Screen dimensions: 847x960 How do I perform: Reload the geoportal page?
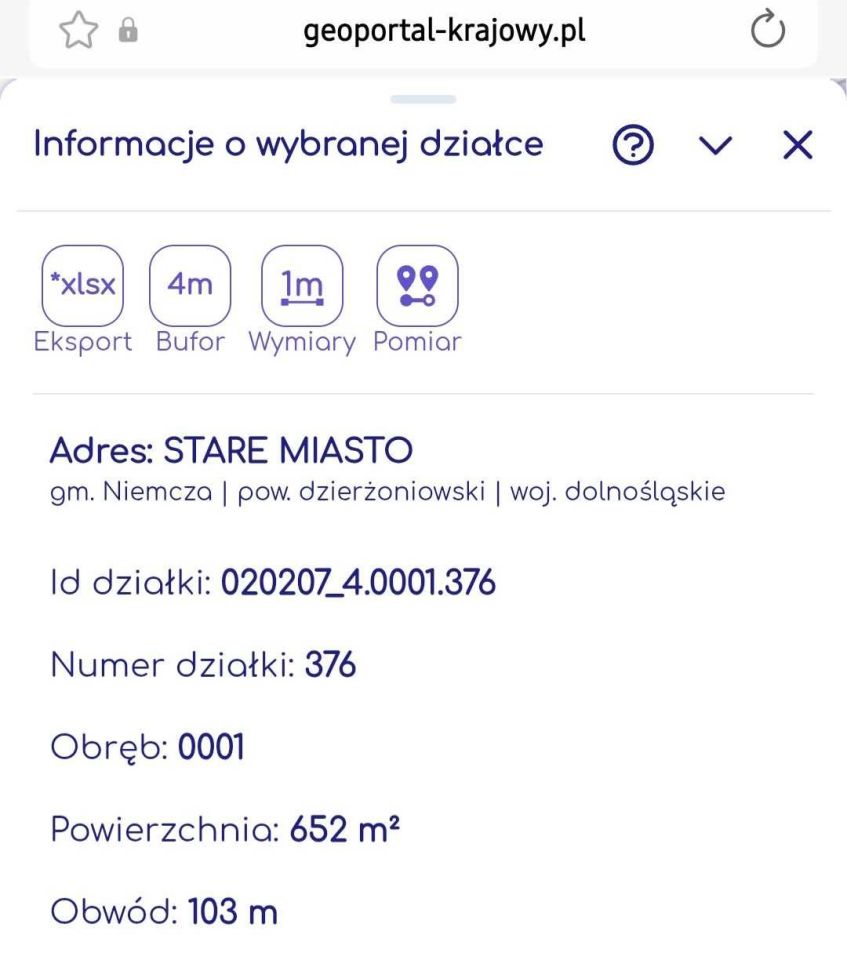tap(766, 31)
